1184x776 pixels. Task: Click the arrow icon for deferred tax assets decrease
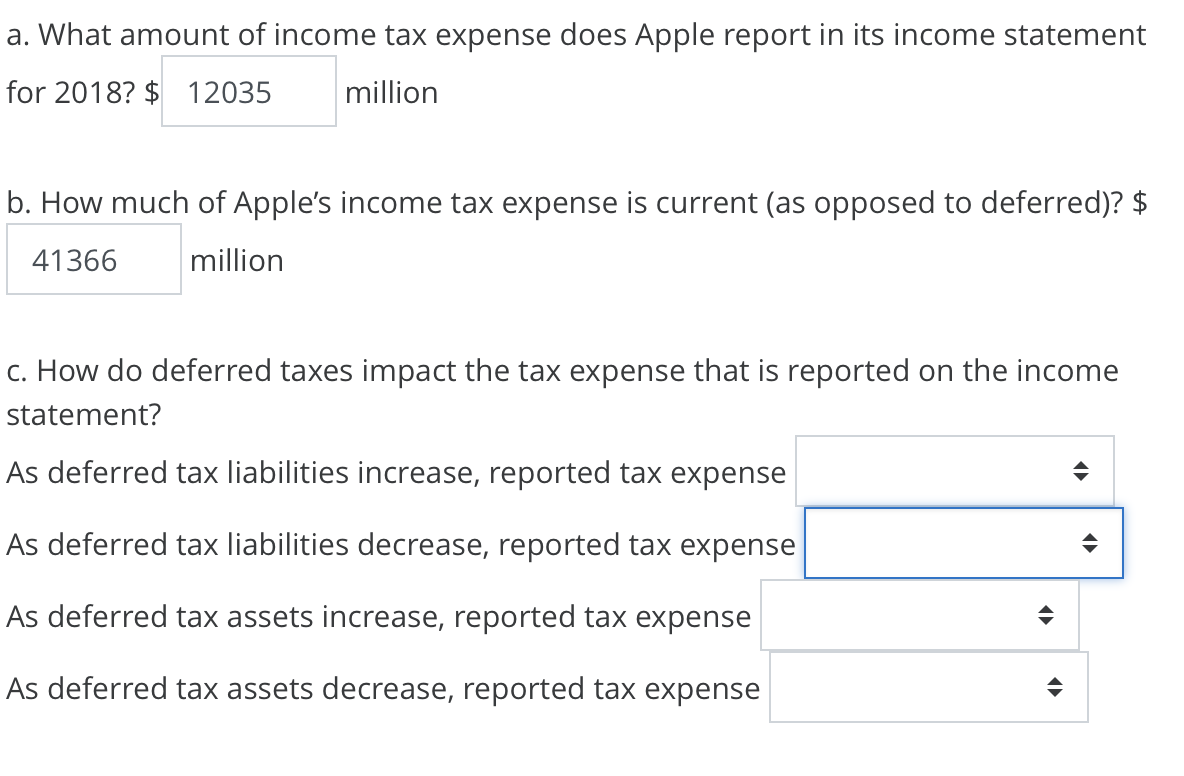point(1054,687)
